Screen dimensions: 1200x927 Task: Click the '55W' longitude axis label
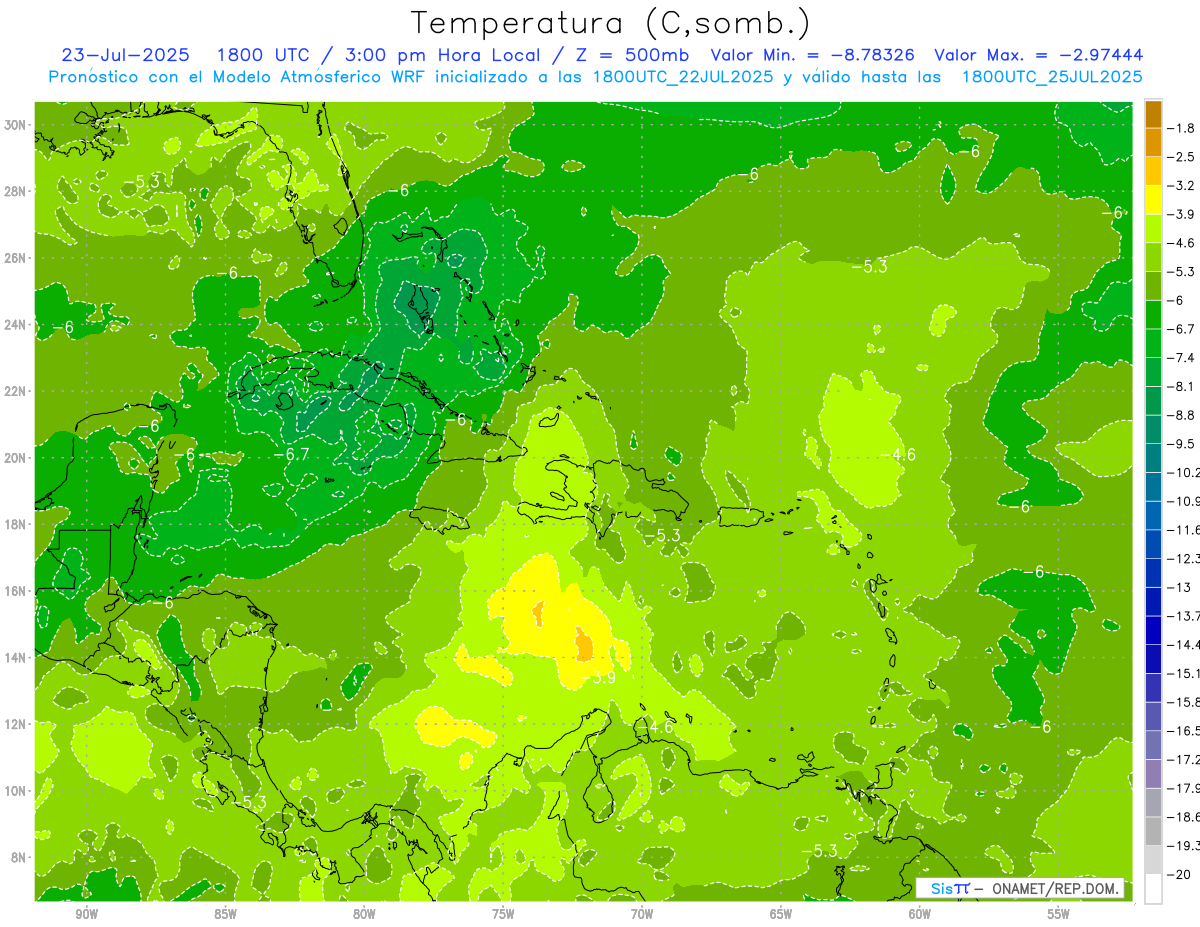pyautogui.click(x=1059, y=914)
